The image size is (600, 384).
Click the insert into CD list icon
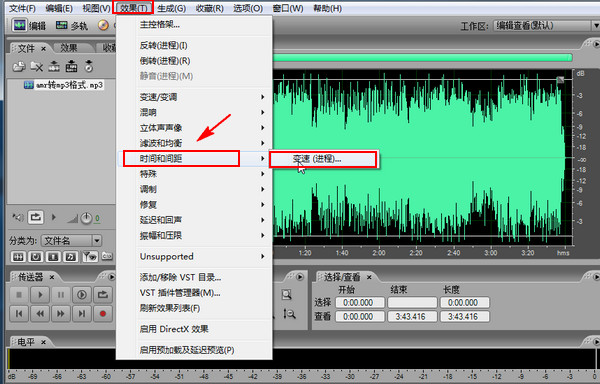tap(89, 67)
